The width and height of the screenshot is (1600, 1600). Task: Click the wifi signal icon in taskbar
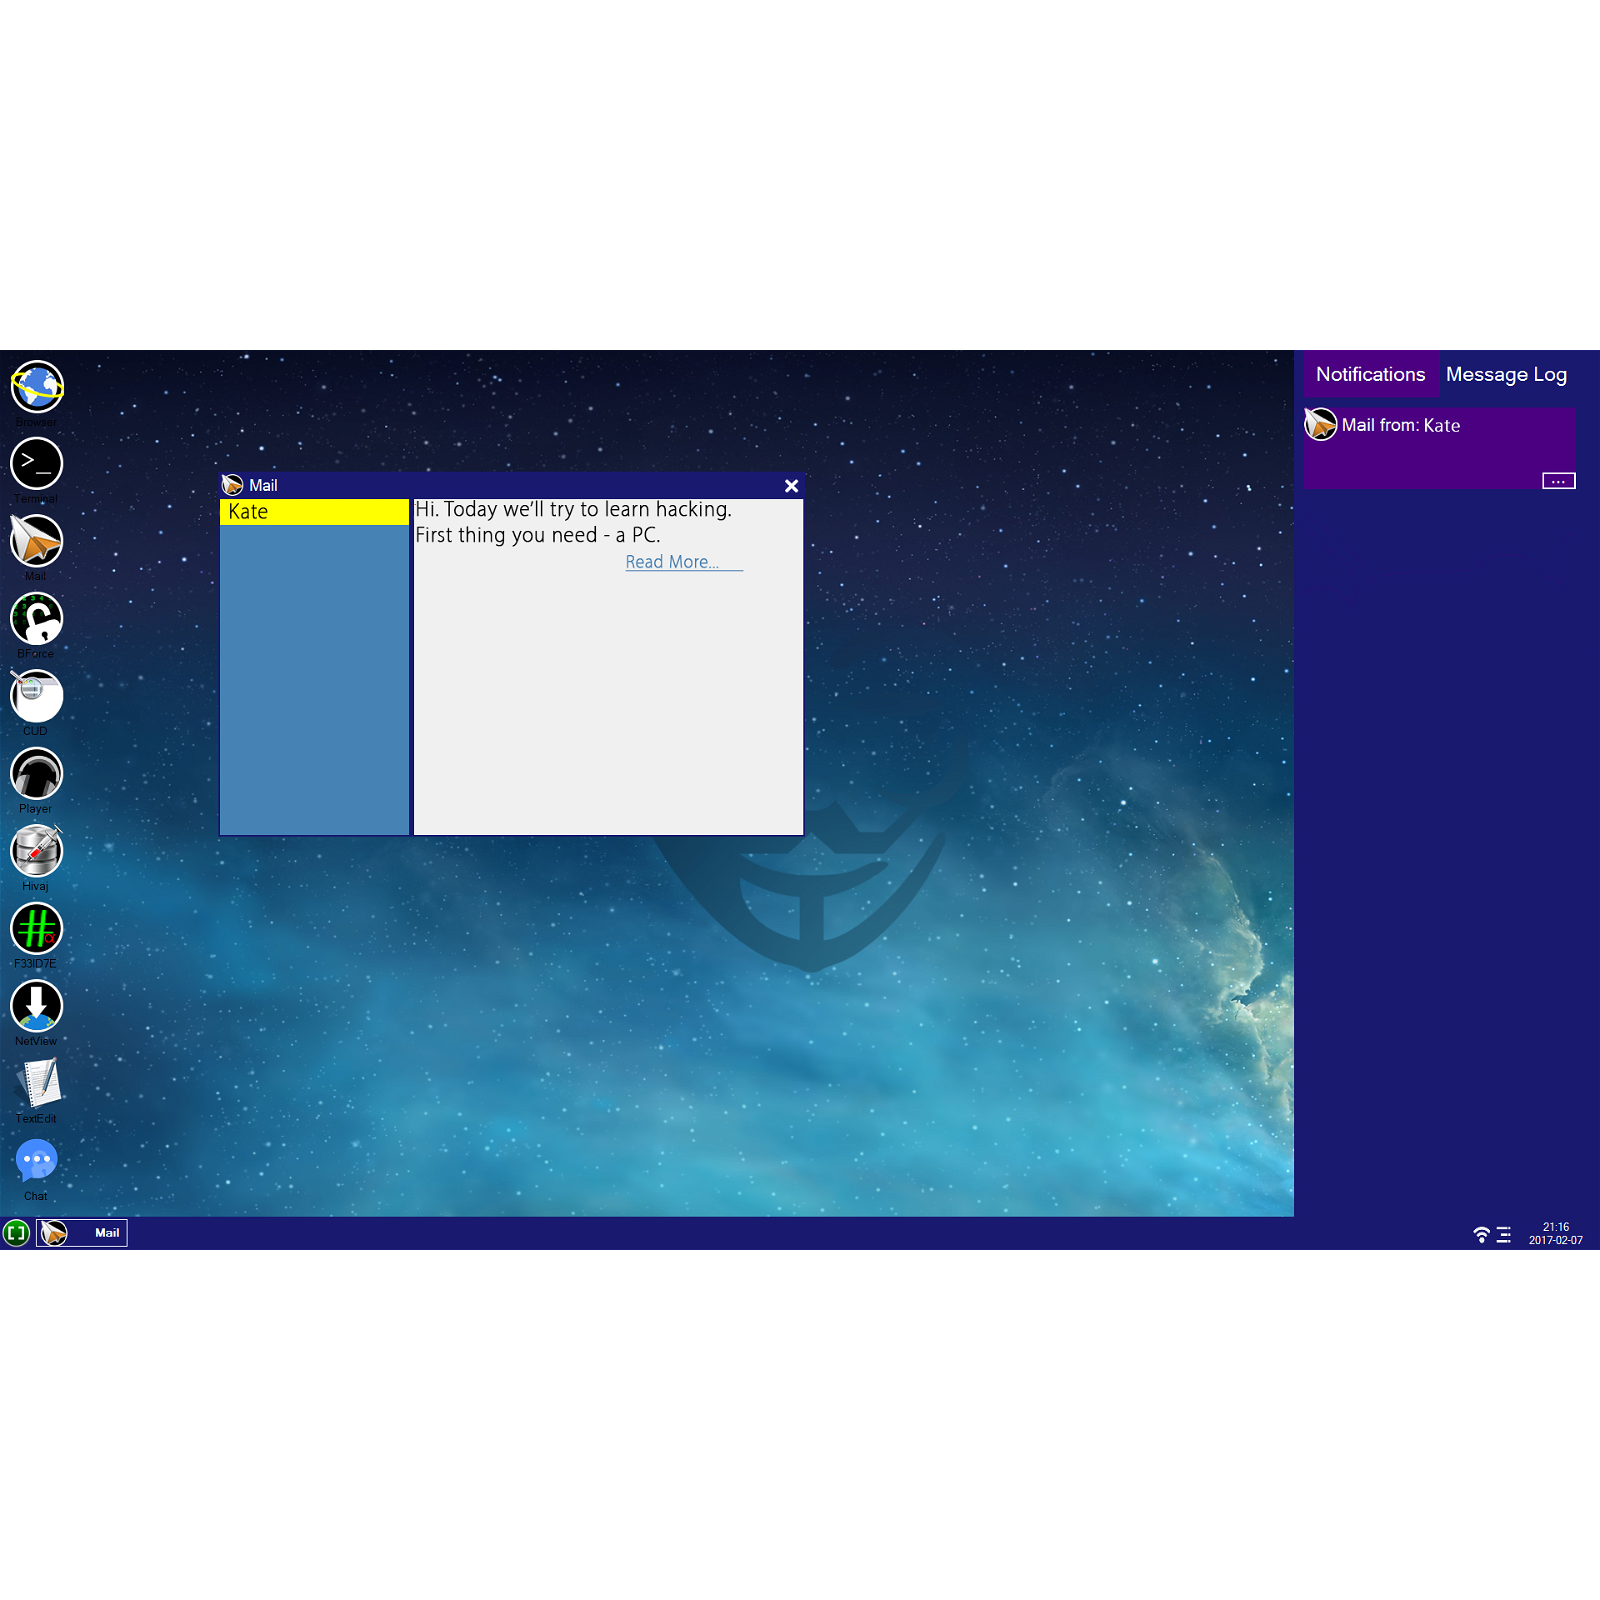[1481, 1234]
